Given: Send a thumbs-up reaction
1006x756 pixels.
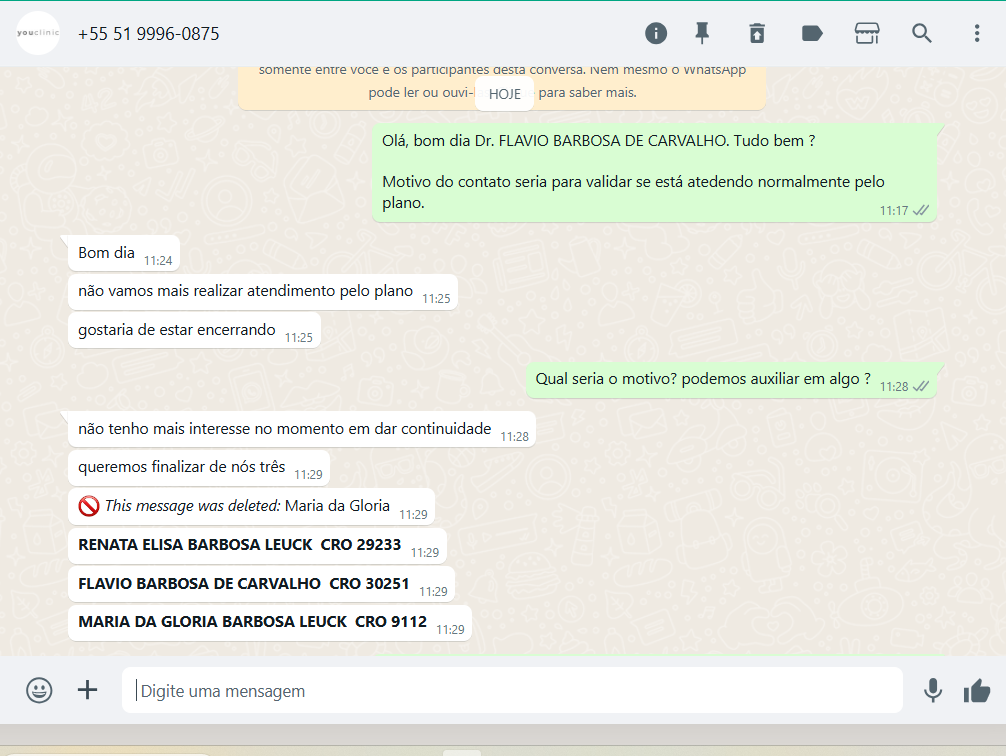Looking at the screenshot, I should [x=976, y=691].
